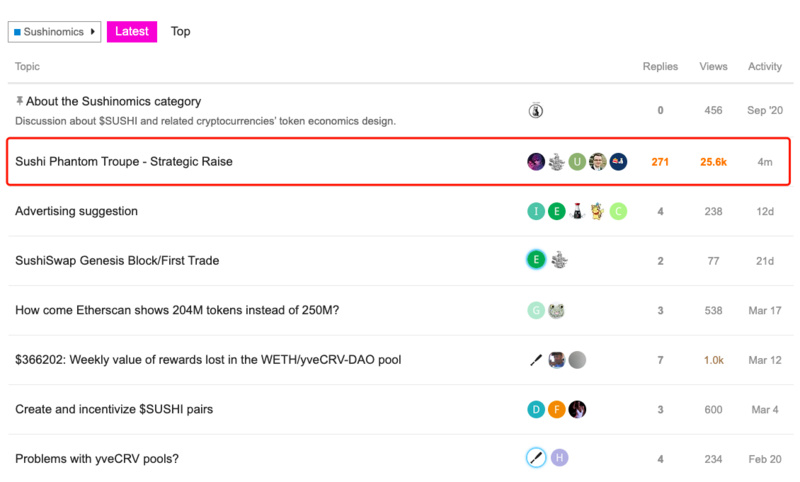The width and height of the screenshot is (800, 482).
Task: Open the Advertising suggestion topic
Action: (77, 211)
